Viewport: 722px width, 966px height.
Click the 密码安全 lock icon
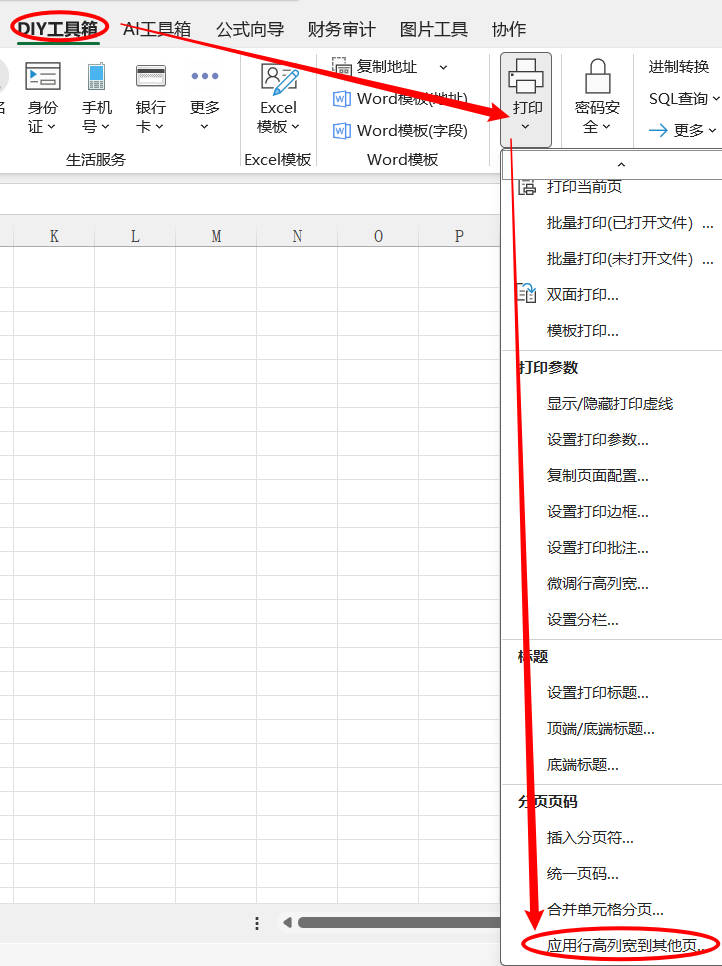pos(598,77)
